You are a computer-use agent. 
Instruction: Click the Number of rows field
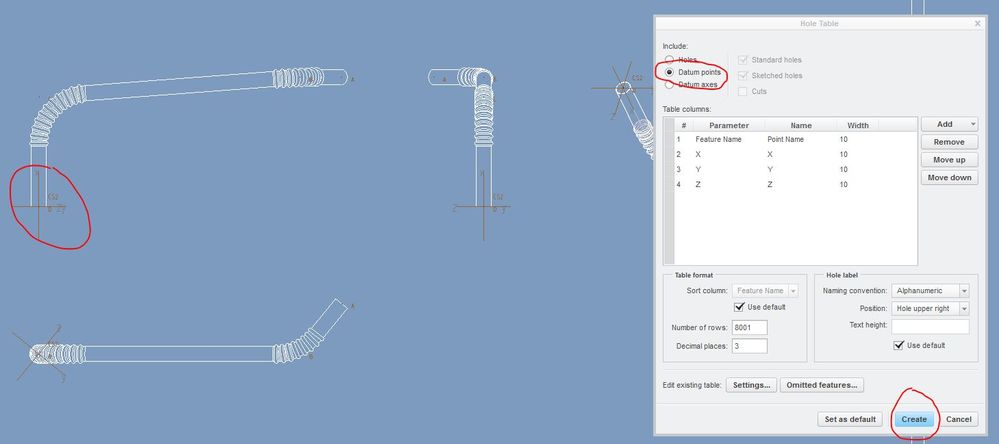tap(750, 327)
